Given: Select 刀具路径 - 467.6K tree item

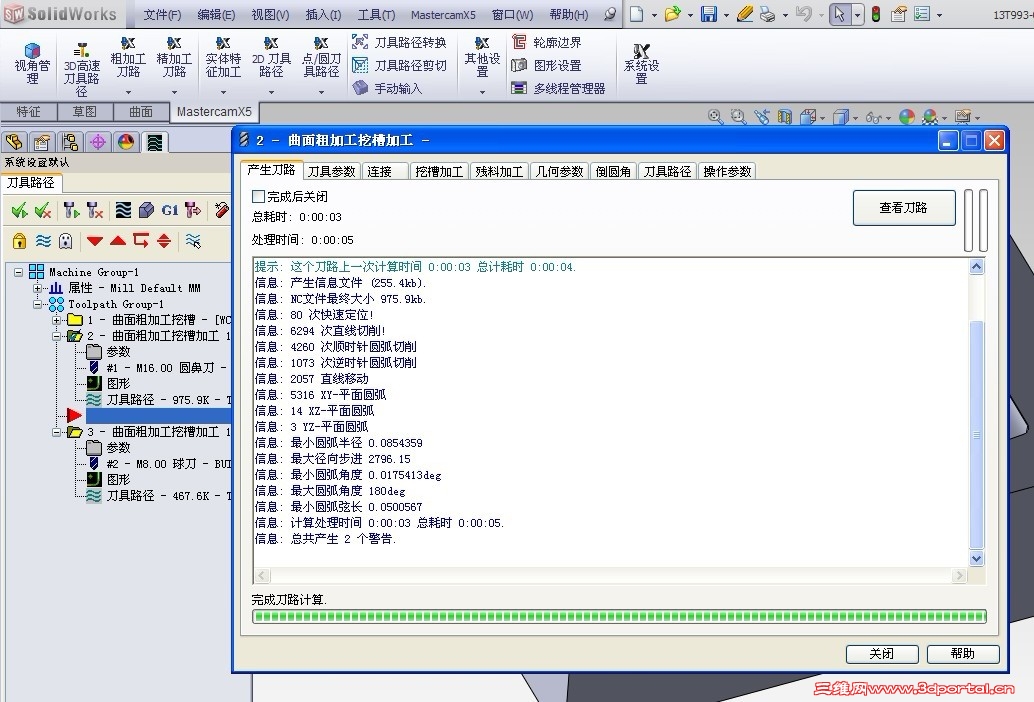Looking at the screenshot, I should coord(159,496).
